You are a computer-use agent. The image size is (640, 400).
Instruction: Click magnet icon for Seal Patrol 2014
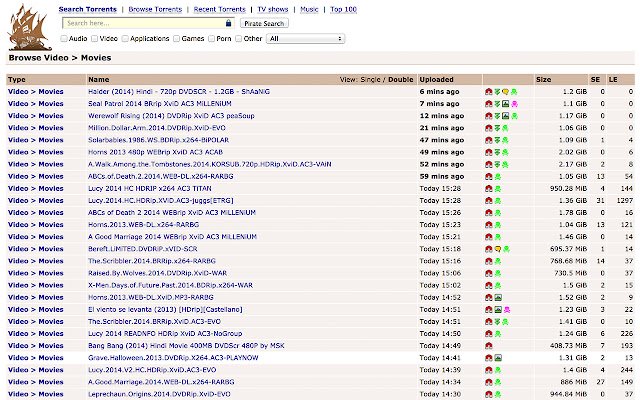[489, 104]
